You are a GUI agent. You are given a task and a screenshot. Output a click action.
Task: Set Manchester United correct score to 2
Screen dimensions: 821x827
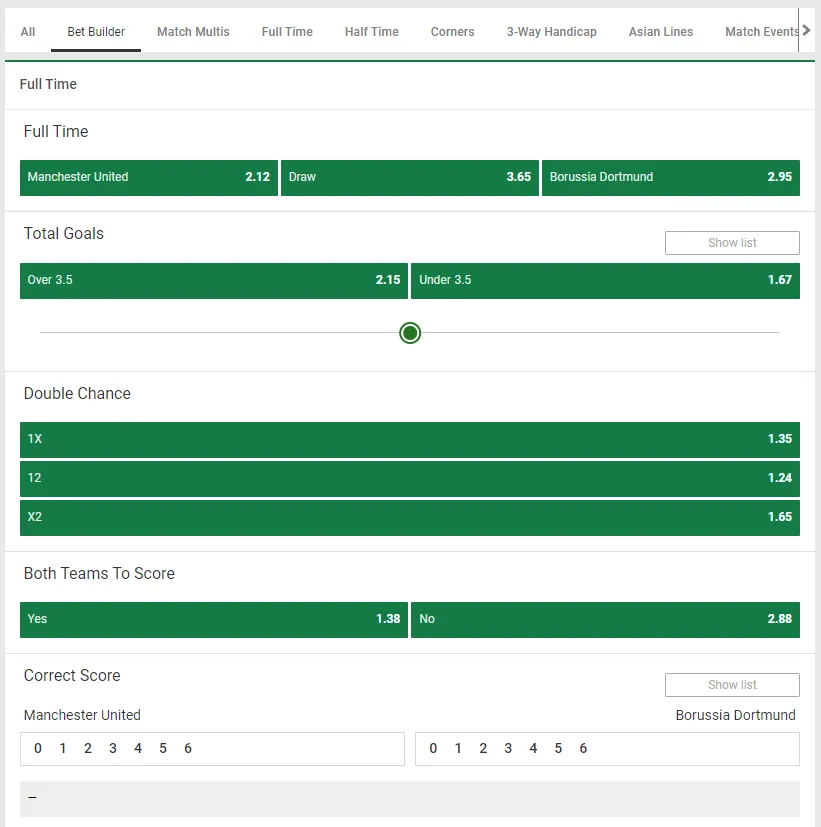[x=88, y=748]
